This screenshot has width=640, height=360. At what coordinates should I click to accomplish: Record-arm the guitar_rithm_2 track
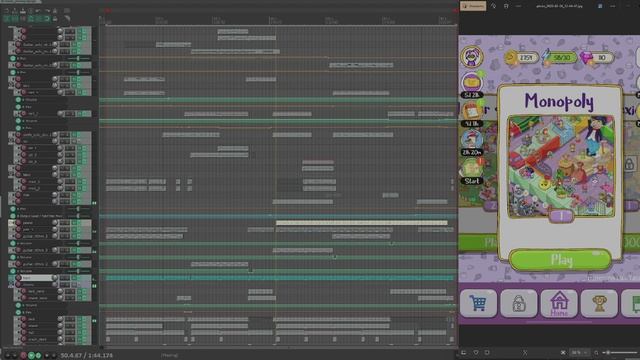pos(18,264)
